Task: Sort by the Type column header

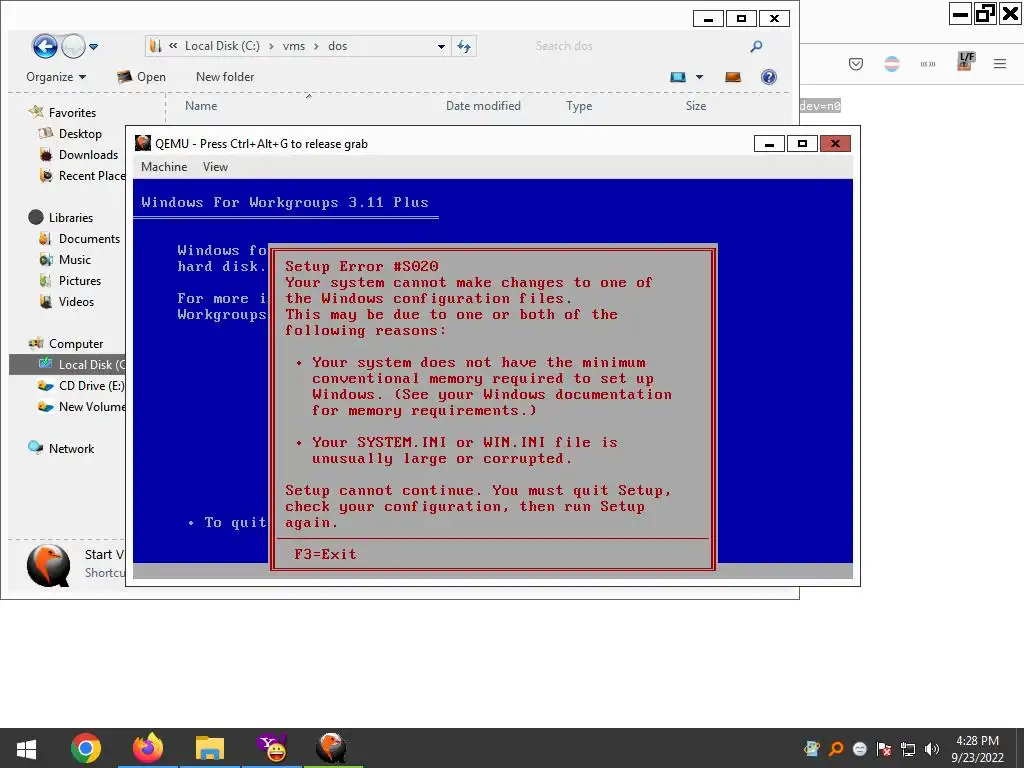Action: click(579, 106)
